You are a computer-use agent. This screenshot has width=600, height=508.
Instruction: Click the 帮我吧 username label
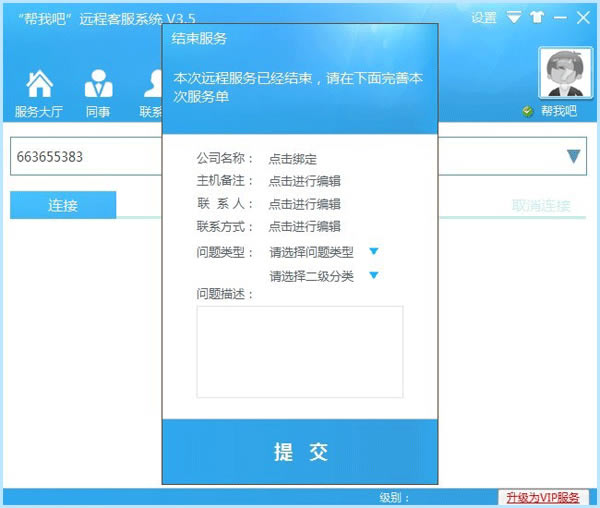[559, 111]
